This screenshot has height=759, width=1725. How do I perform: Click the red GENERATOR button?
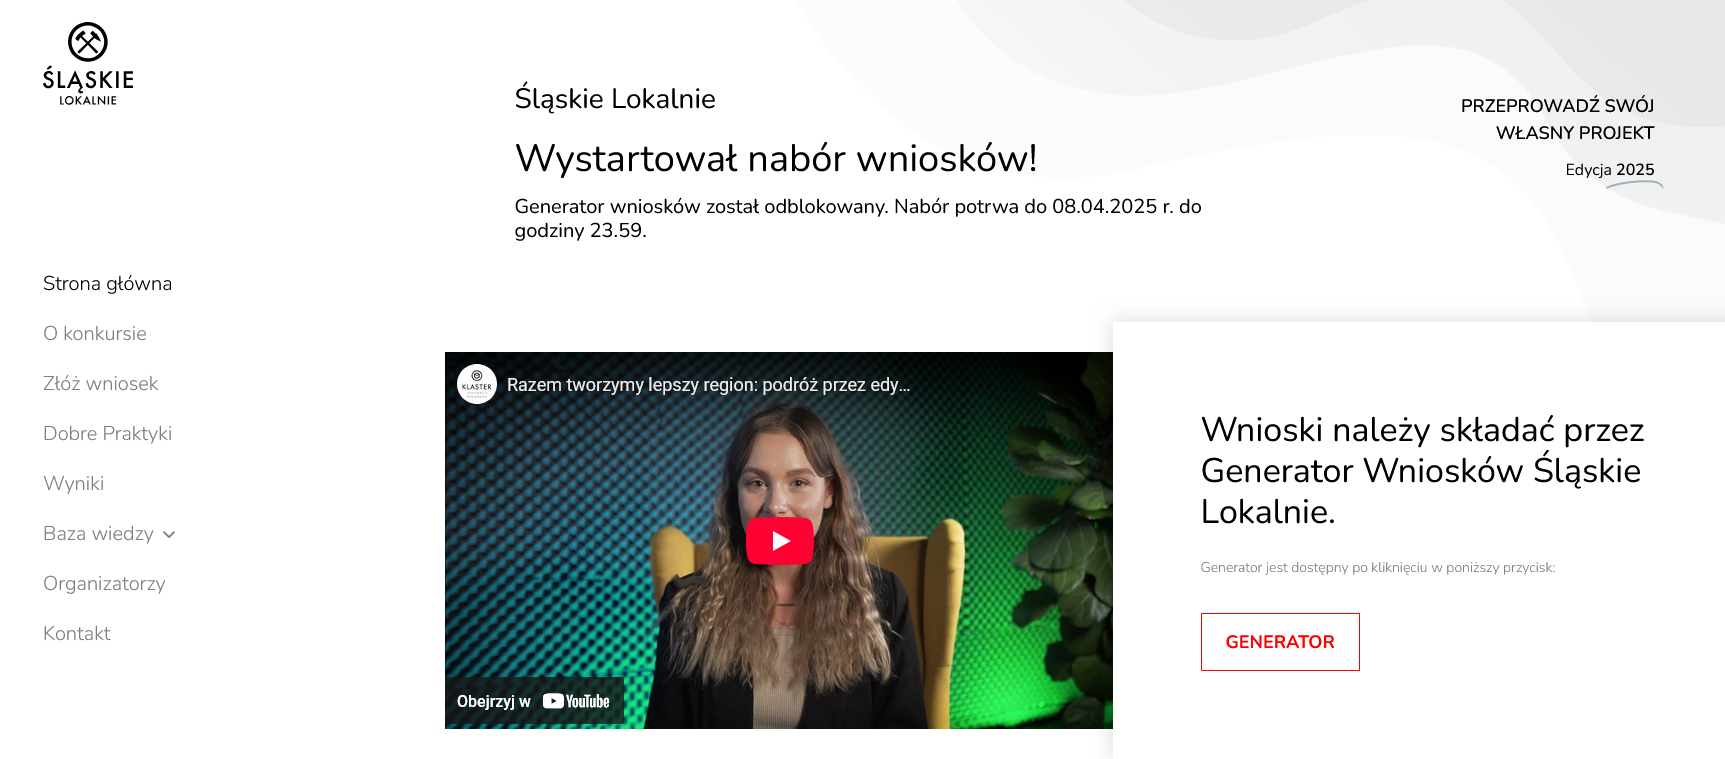[1280, 642]
